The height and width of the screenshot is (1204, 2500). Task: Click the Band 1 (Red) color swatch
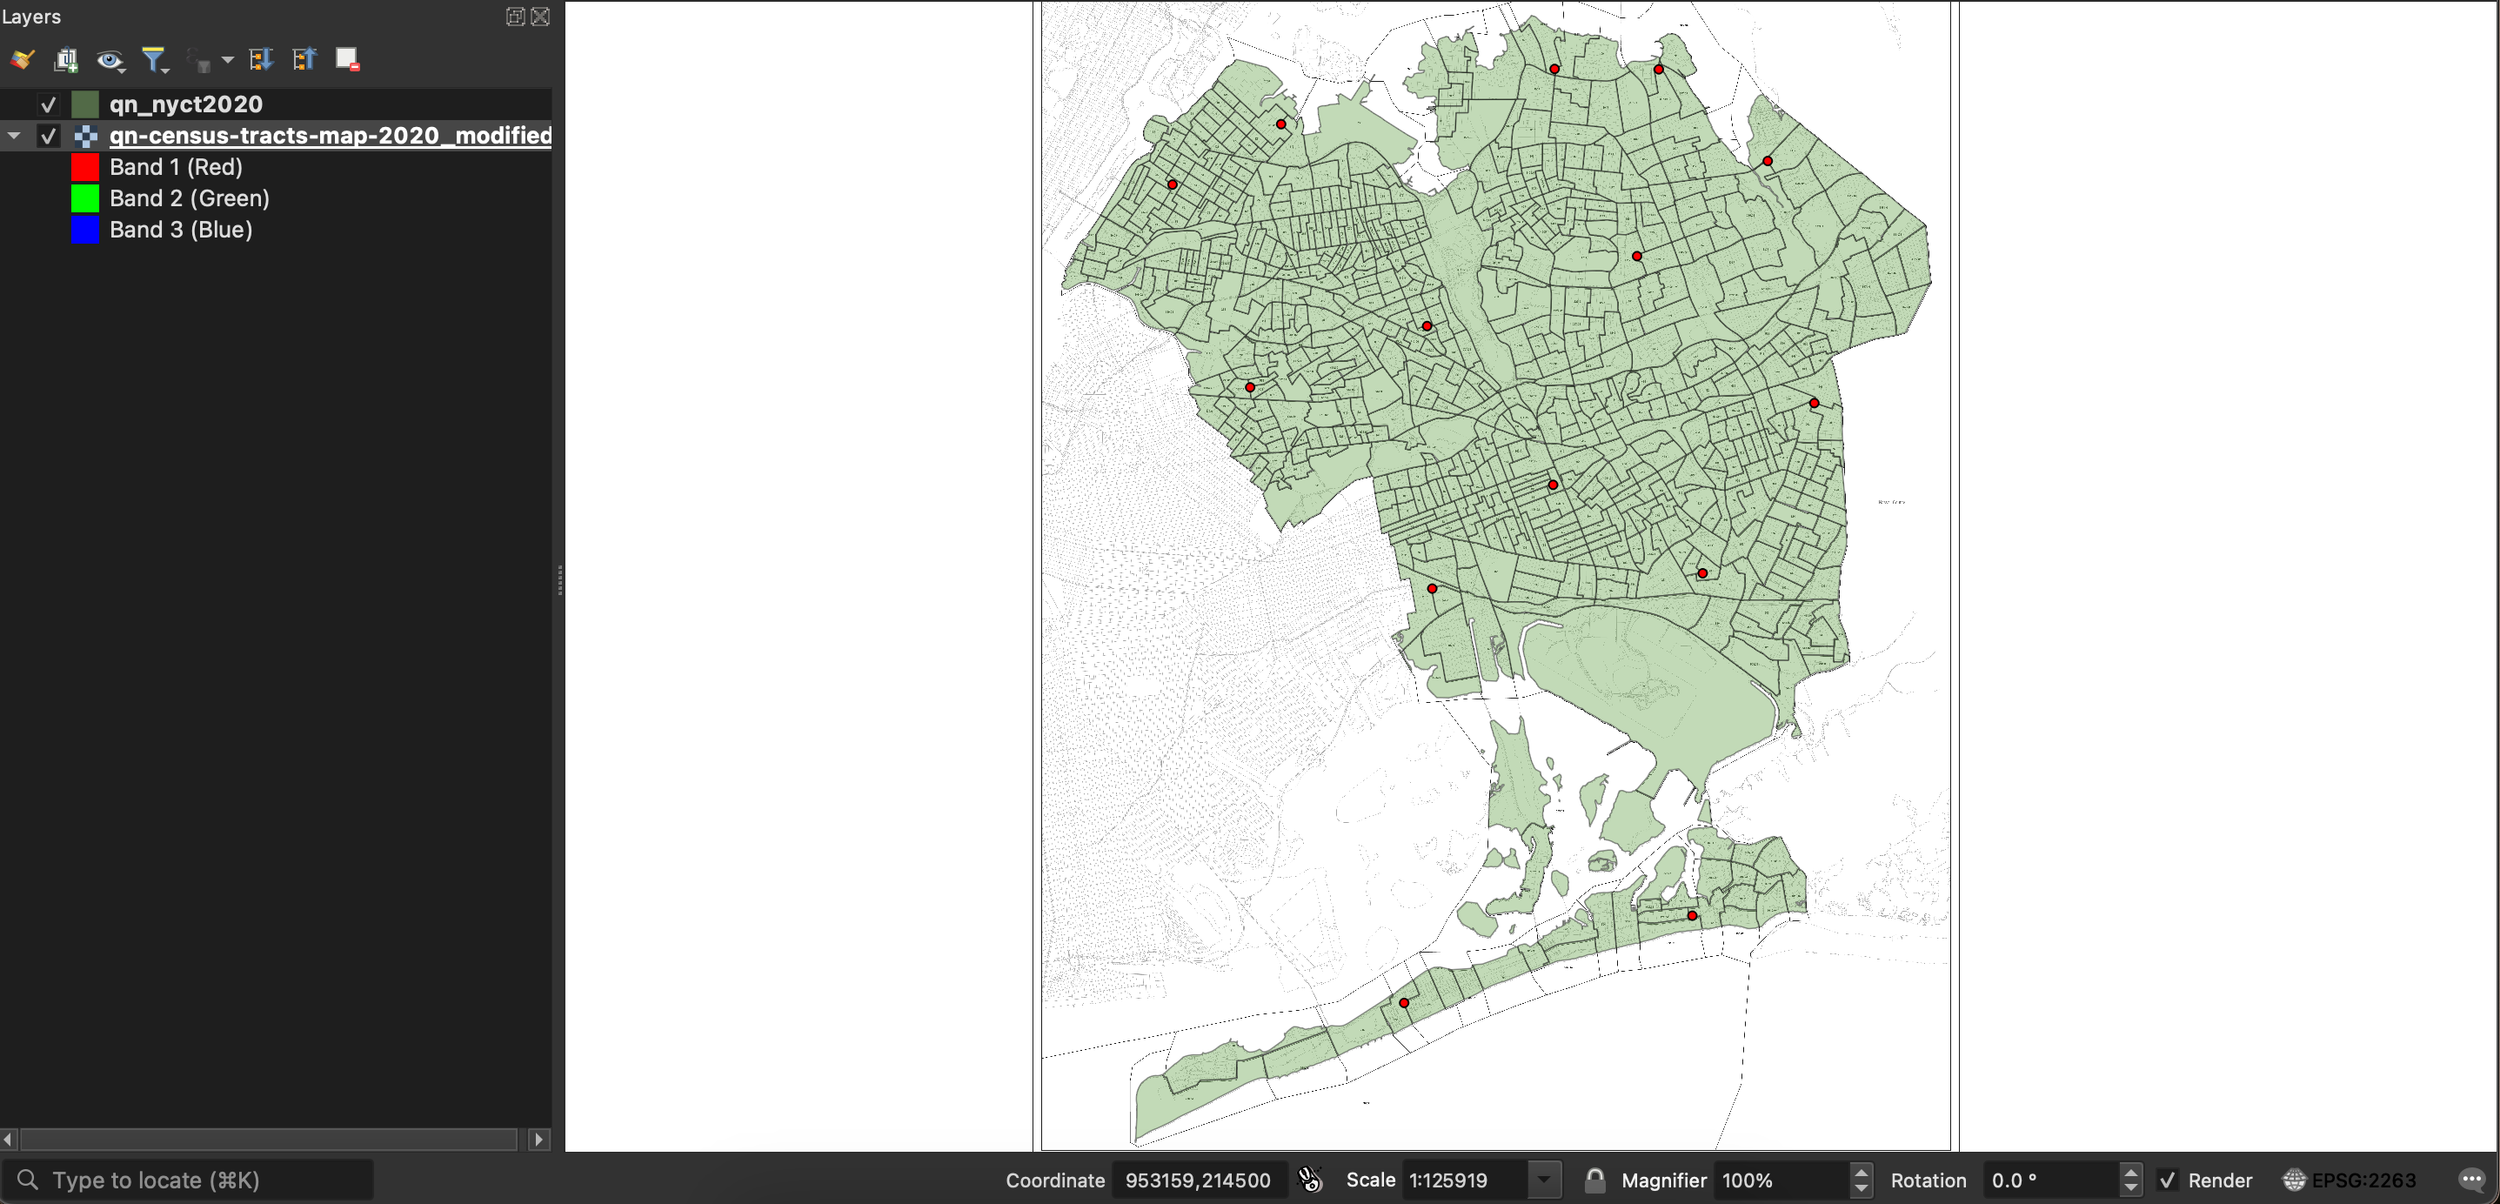coord(85,167)
